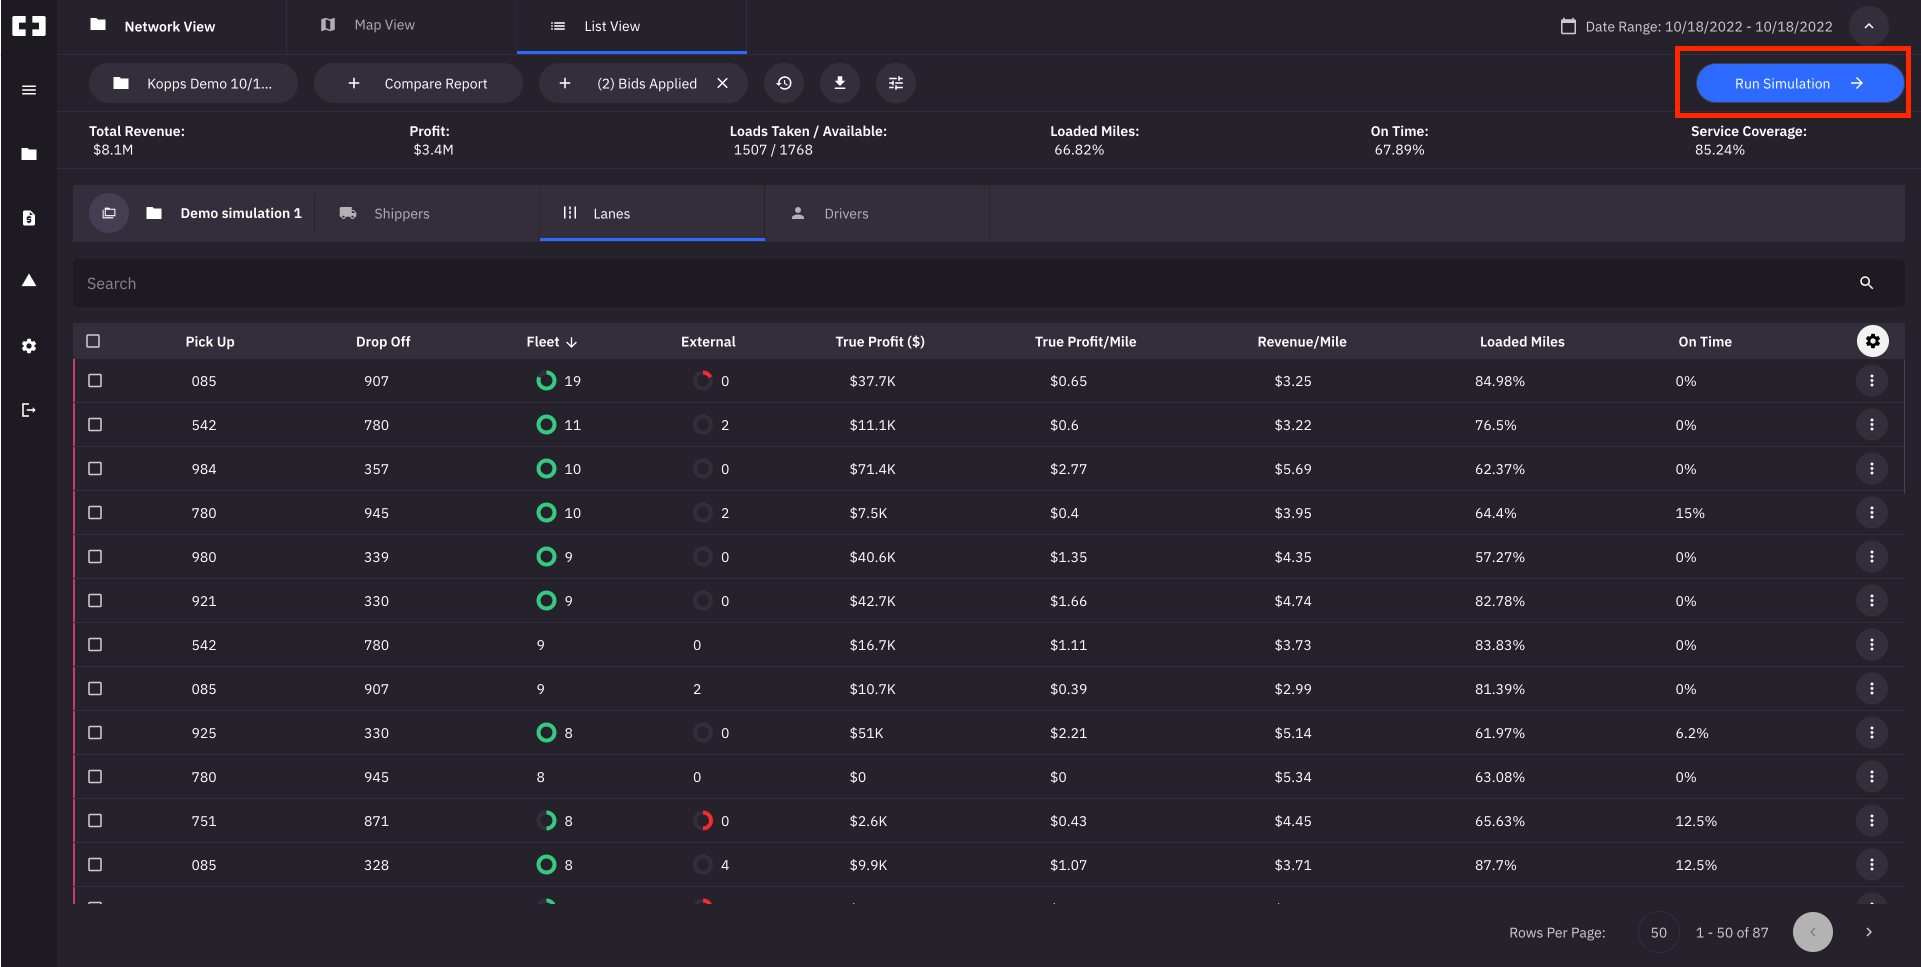Open the folders icon in the sidebar
Image resolution: width=1921 pixels, height=967 pixels.
click(29, 154)
